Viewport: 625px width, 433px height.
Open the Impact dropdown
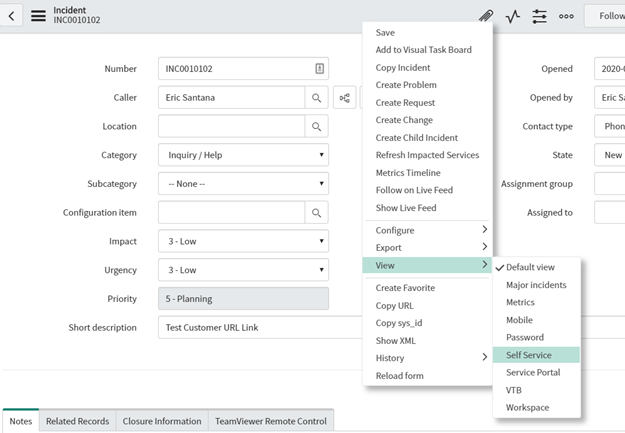[x=243, y=241]
